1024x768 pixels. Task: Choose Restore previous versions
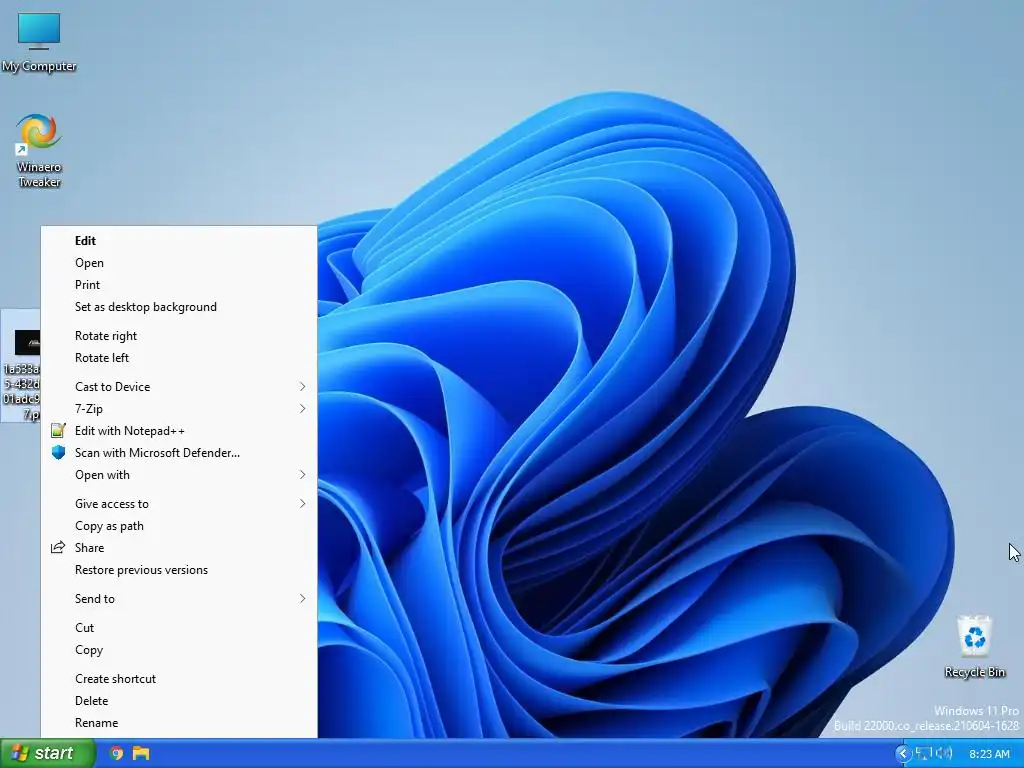point(179,570)
